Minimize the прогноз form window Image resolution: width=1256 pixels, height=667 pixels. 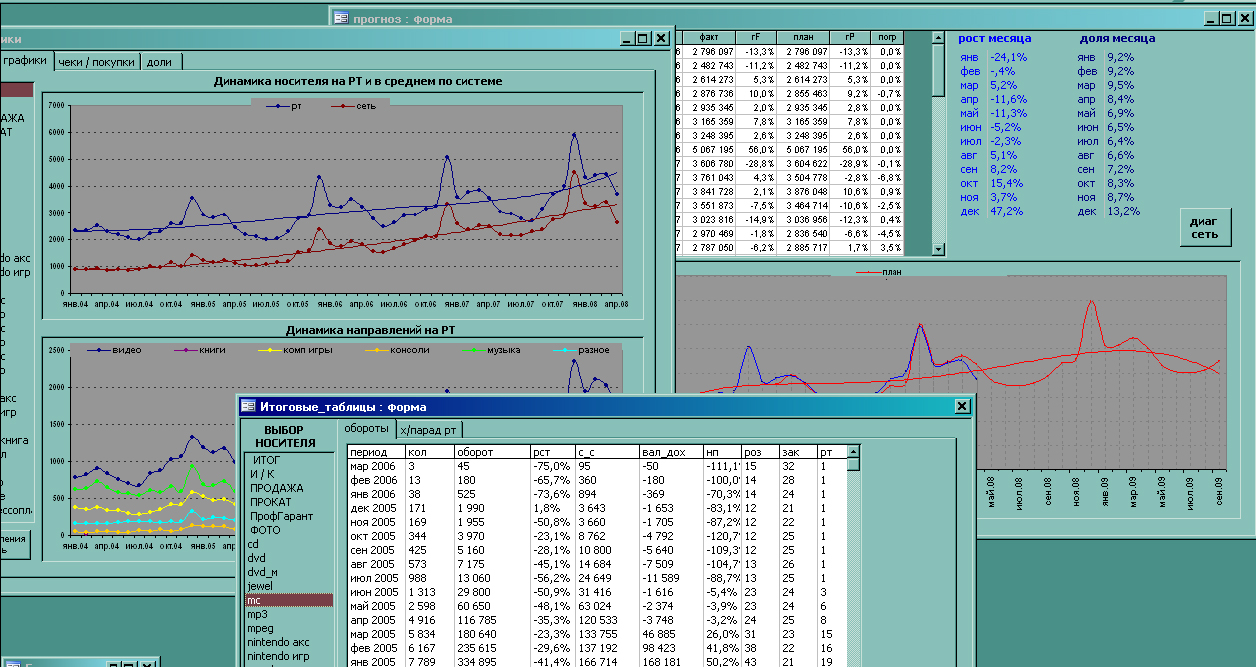click(x=1210, y=18)
